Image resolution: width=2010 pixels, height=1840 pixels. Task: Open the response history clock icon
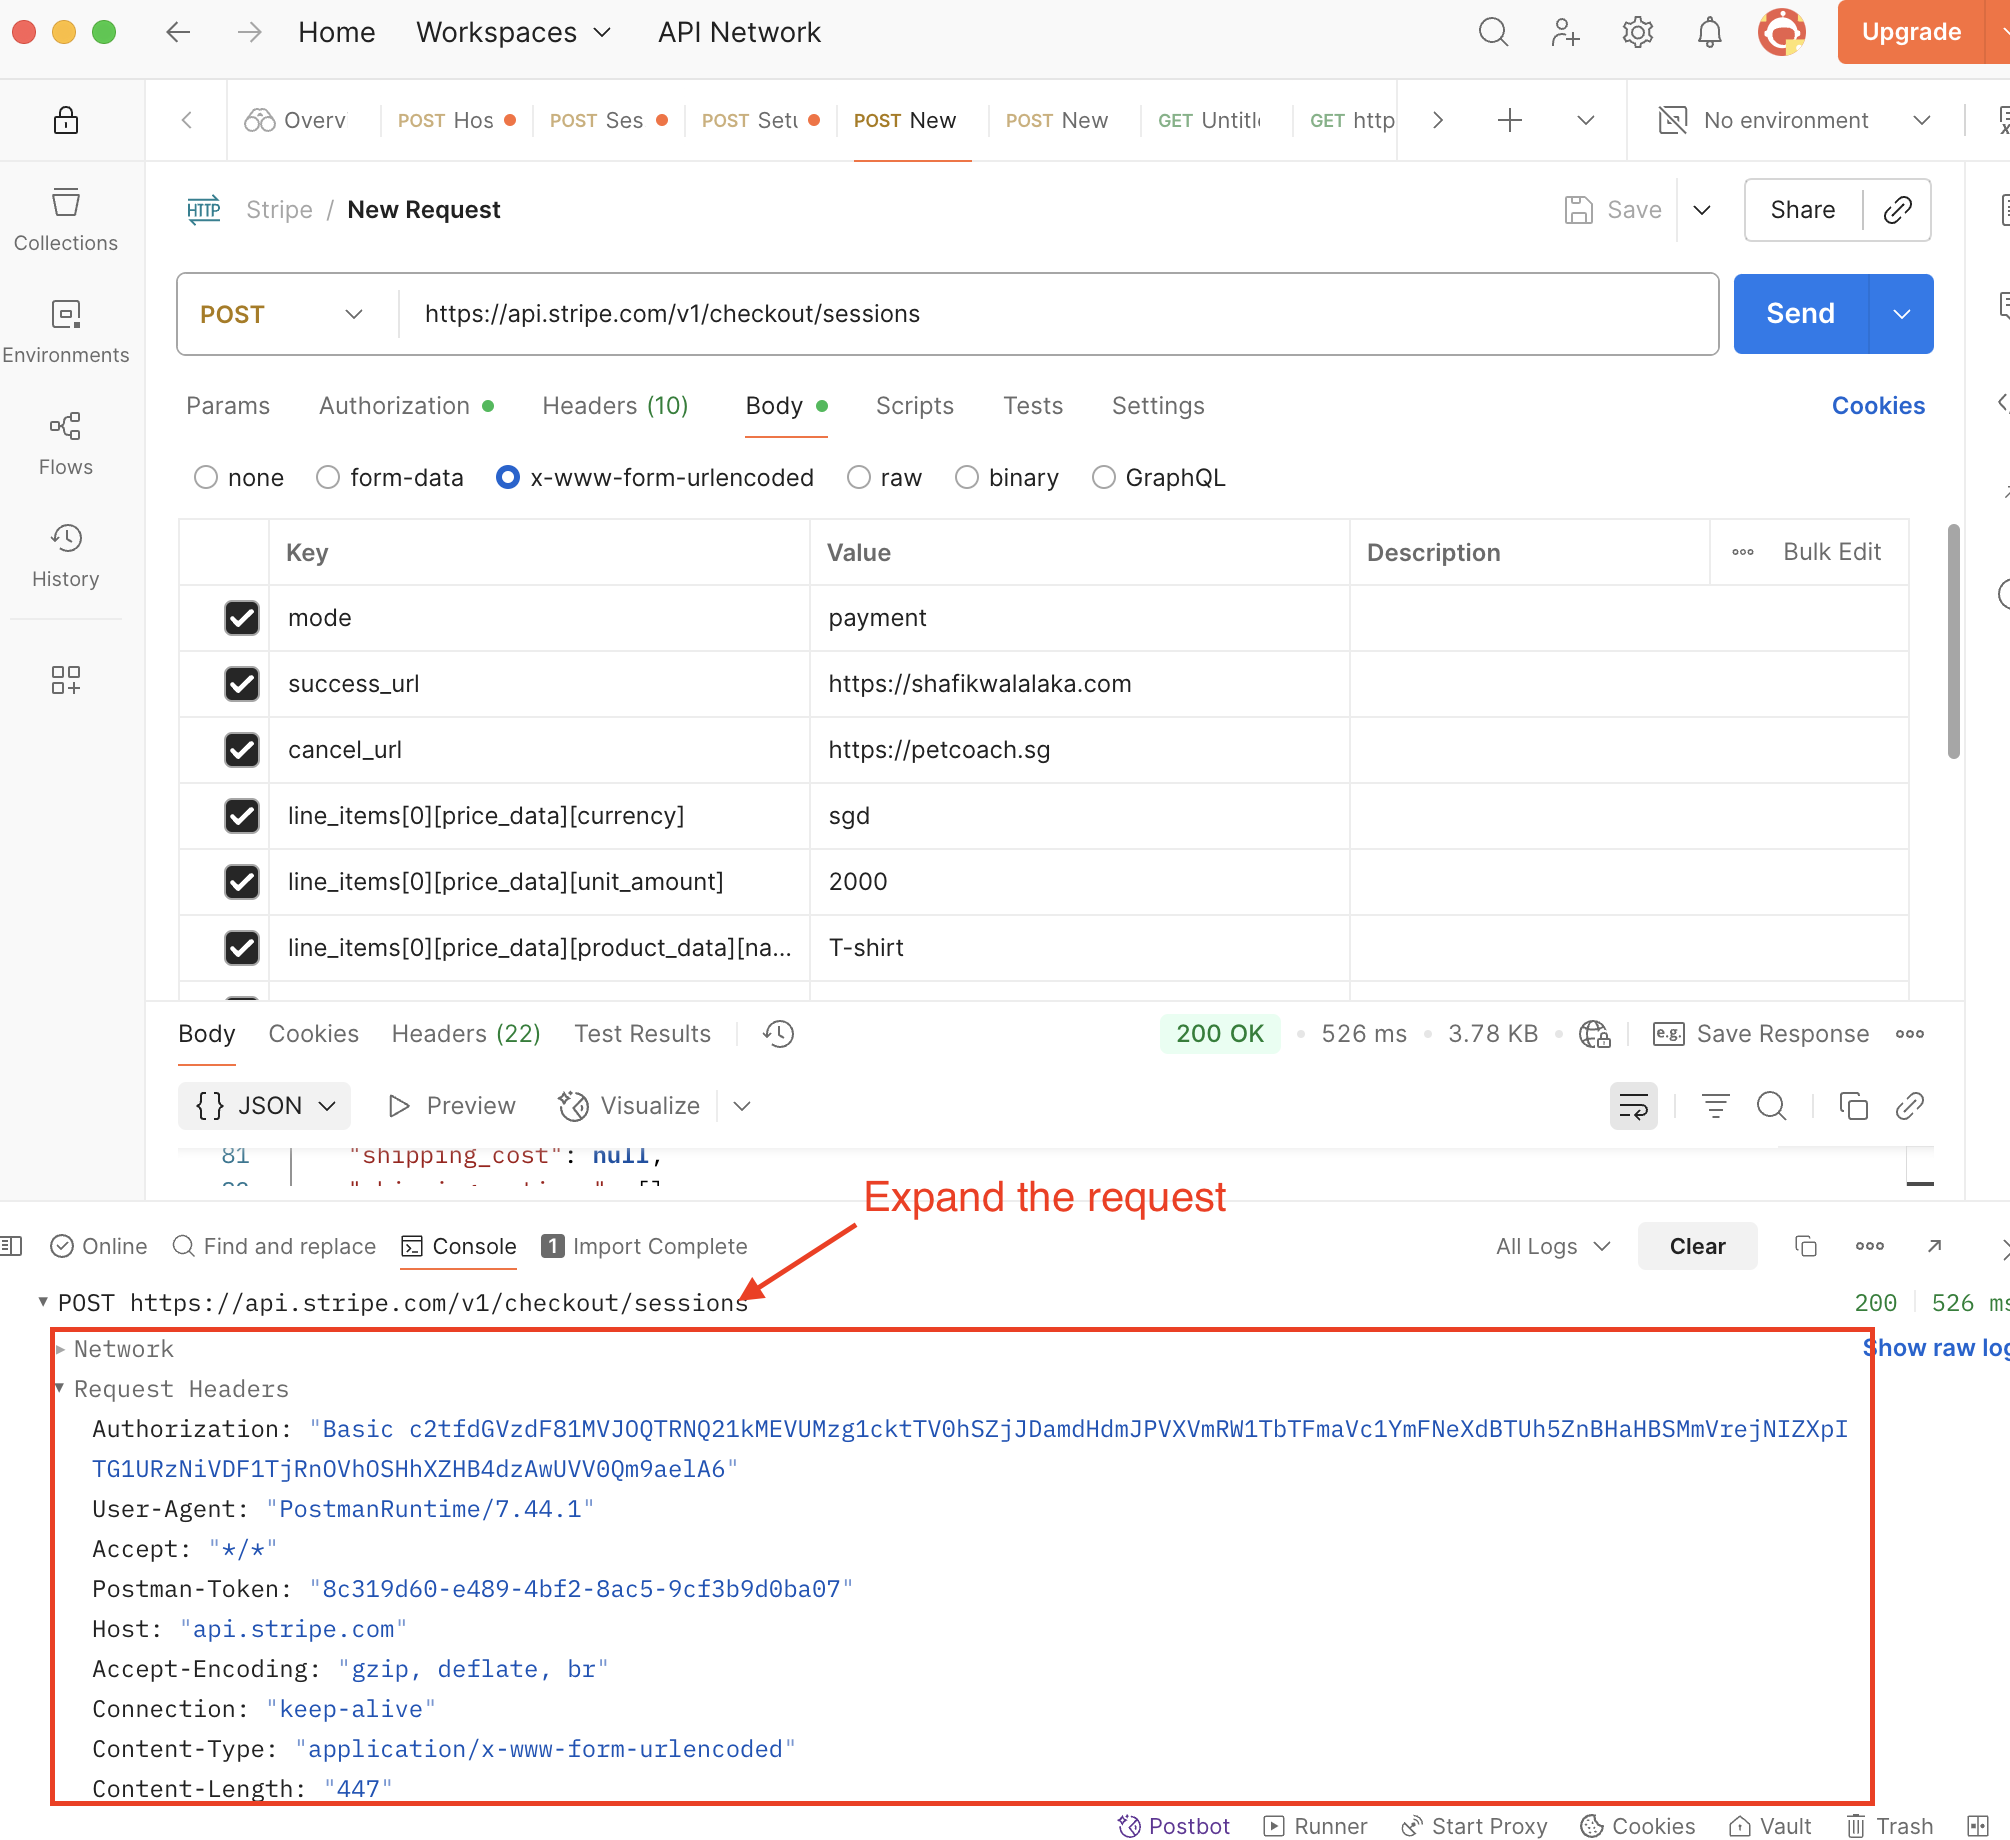[779, 1034]
